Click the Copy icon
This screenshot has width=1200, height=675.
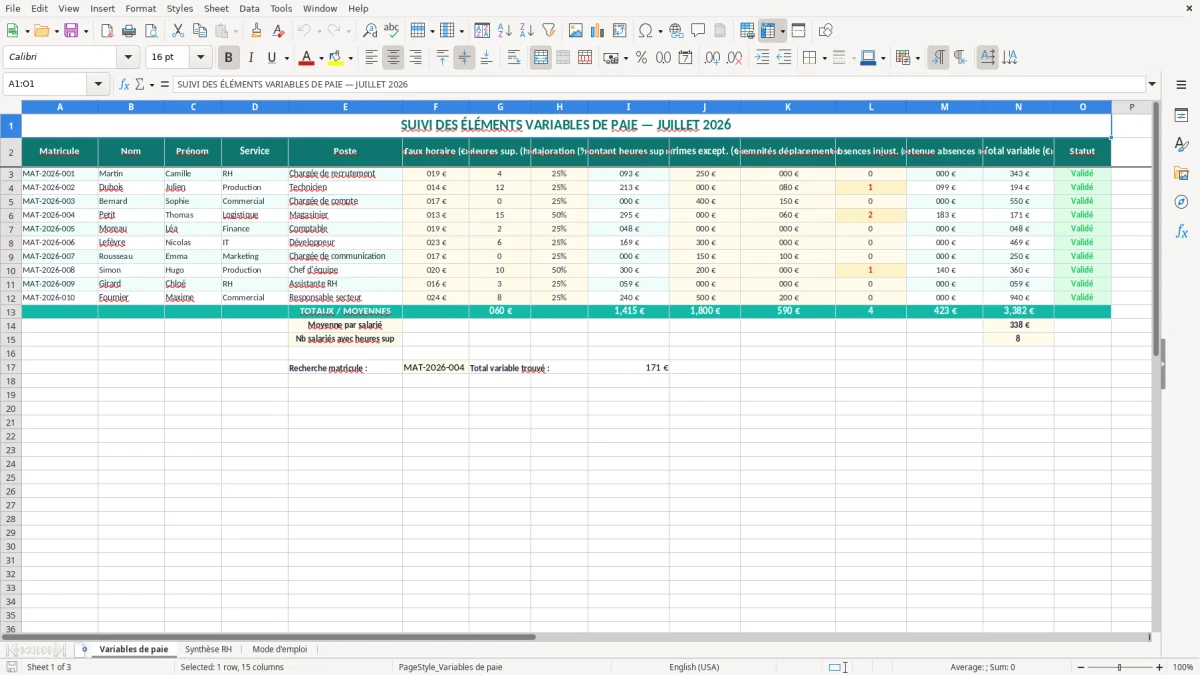[x=199, y=31]
